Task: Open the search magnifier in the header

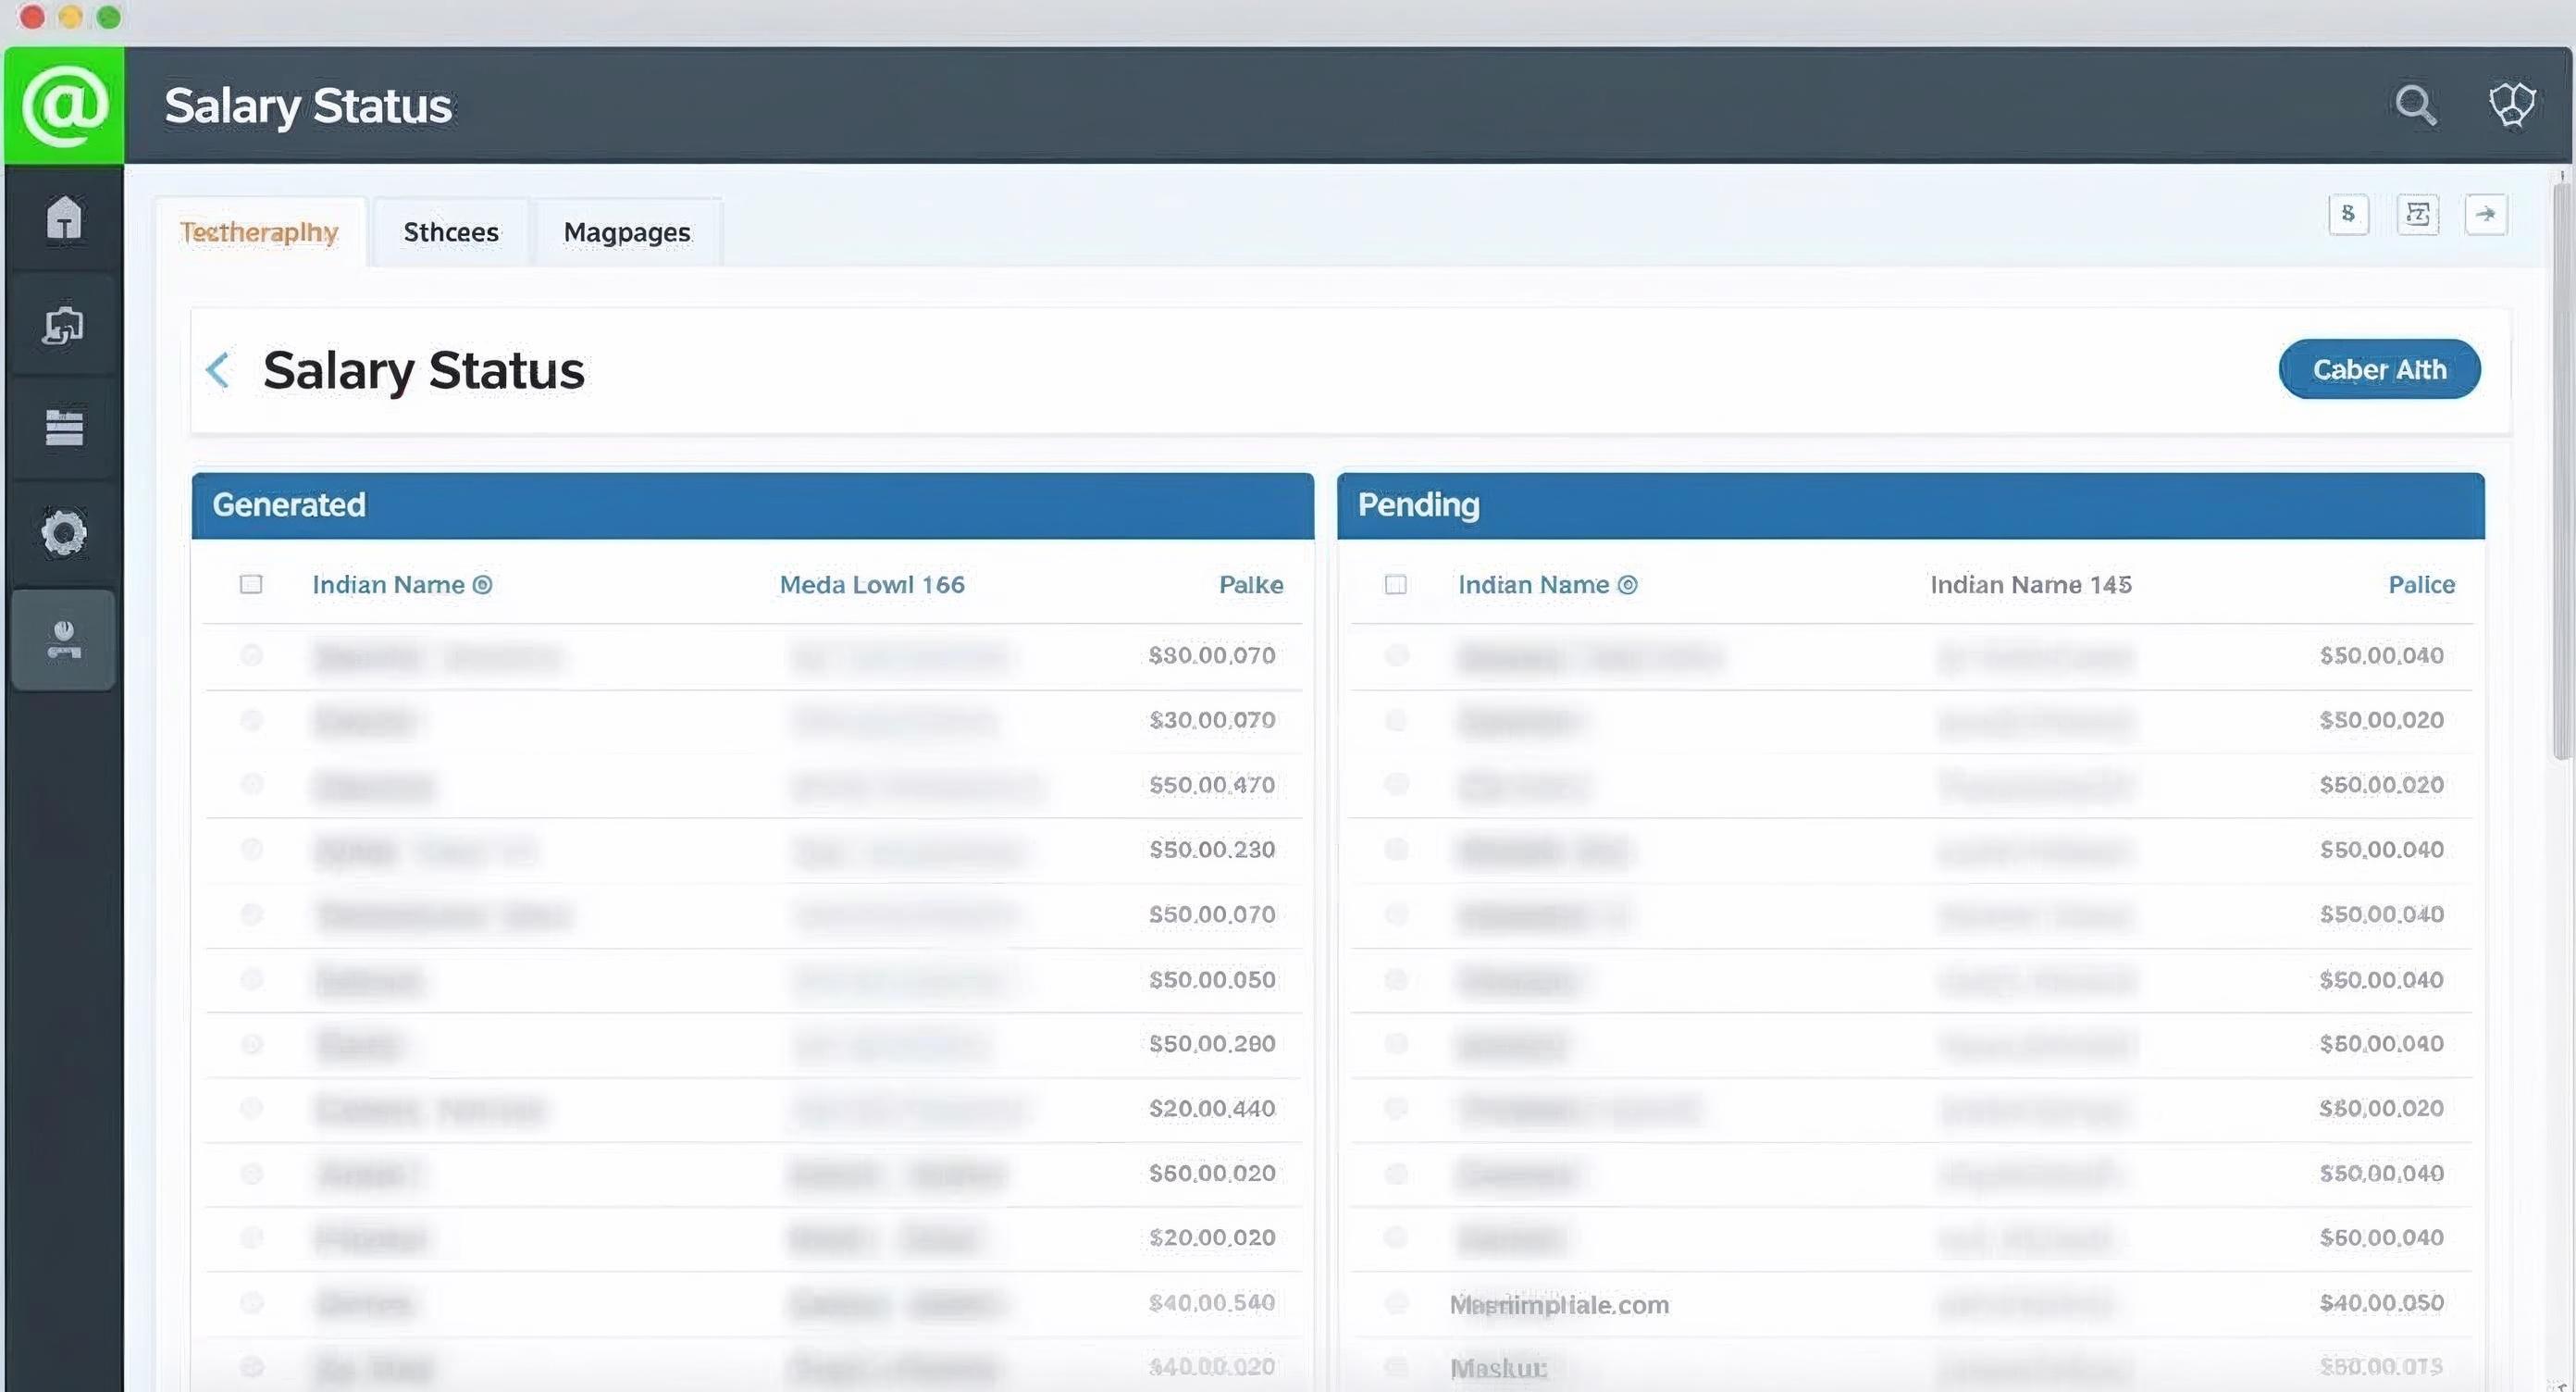Action: click(x=2415, y=105)
